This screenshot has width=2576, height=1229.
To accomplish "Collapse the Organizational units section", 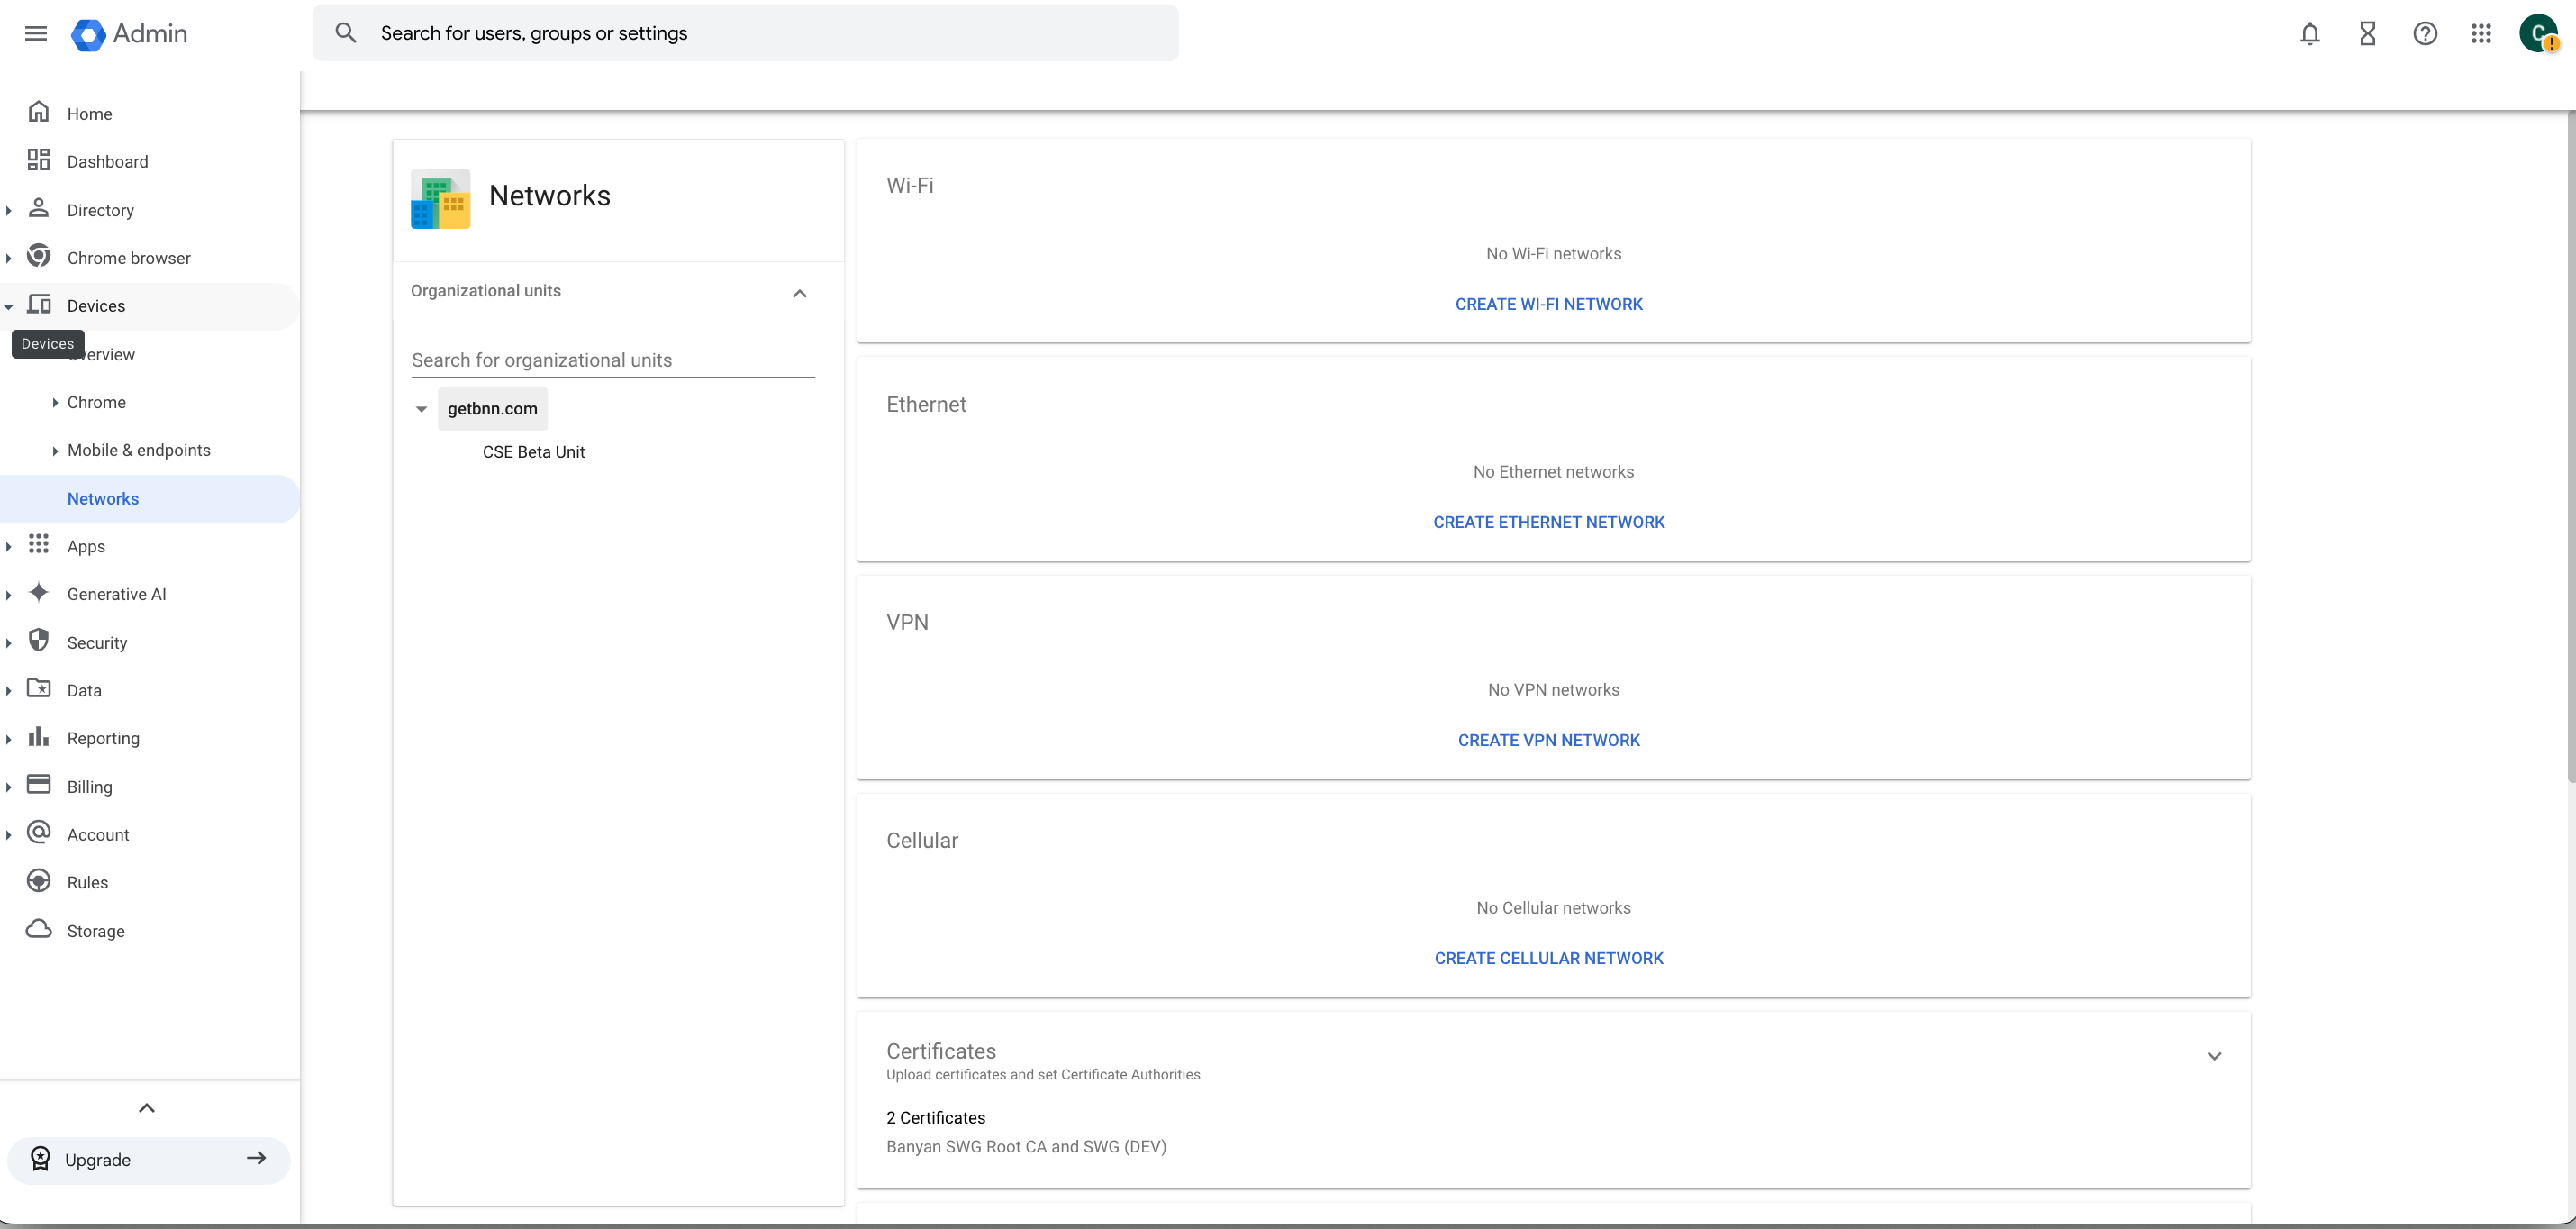I will (x=799, y=293).
